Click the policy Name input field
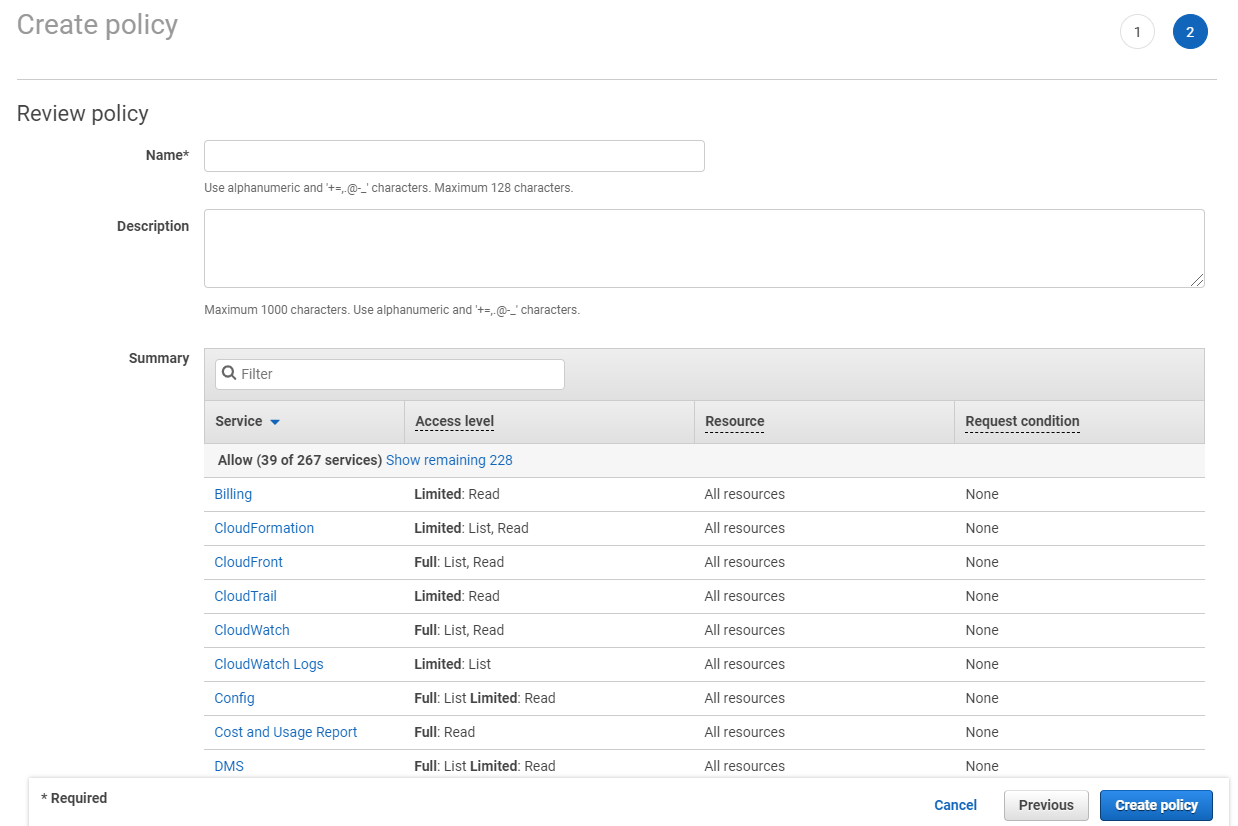Image resolution: width=1238 pixels, height=826 pixels. pos(454,156)
